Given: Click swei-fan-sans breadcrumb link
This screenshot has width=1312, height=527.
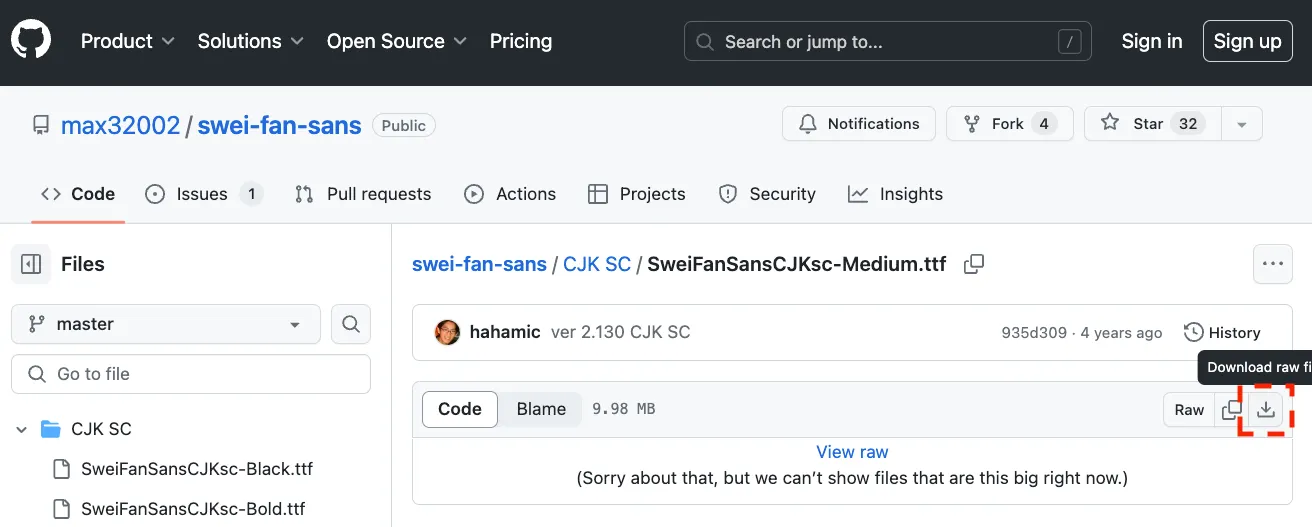Looking at the screenshot, I should pos(479,264).
